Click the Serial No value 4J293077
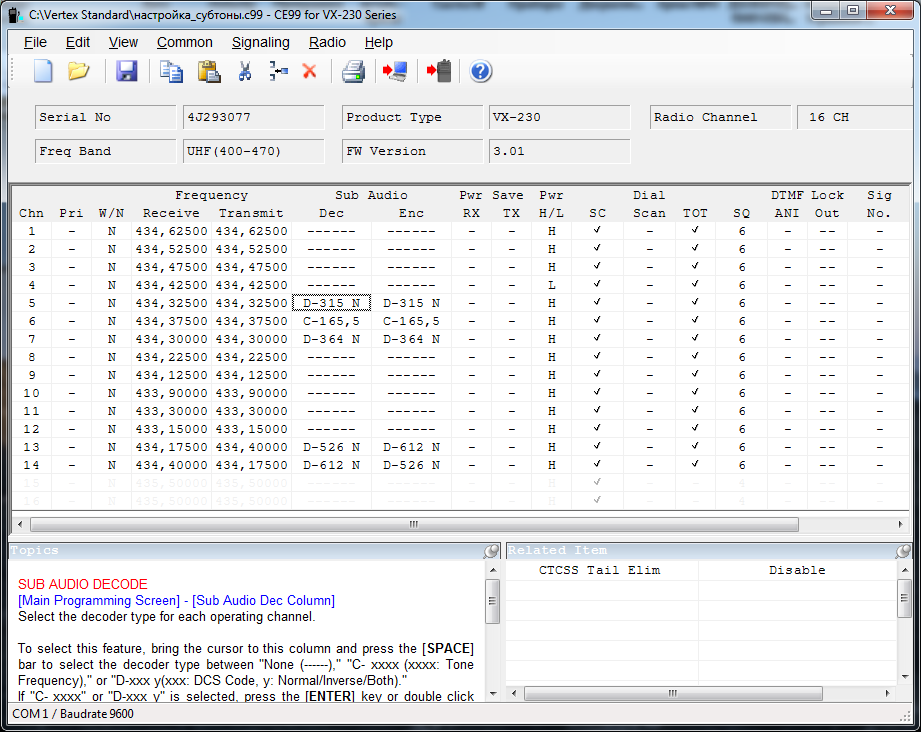 (x=253, y=117)
